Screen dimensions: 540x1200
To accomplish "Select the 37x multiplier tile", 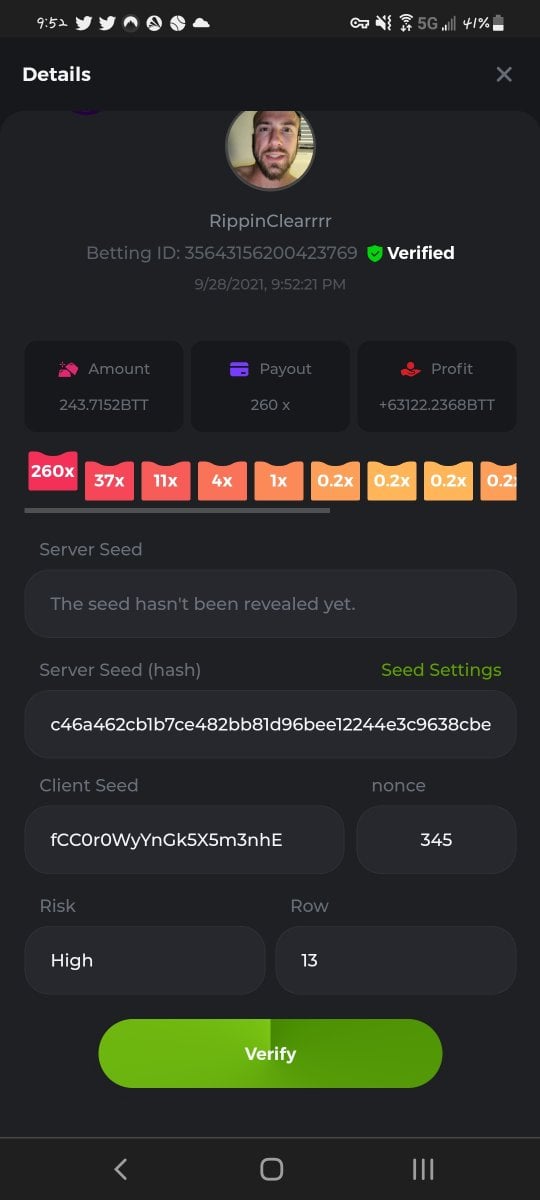I will 109,481.
